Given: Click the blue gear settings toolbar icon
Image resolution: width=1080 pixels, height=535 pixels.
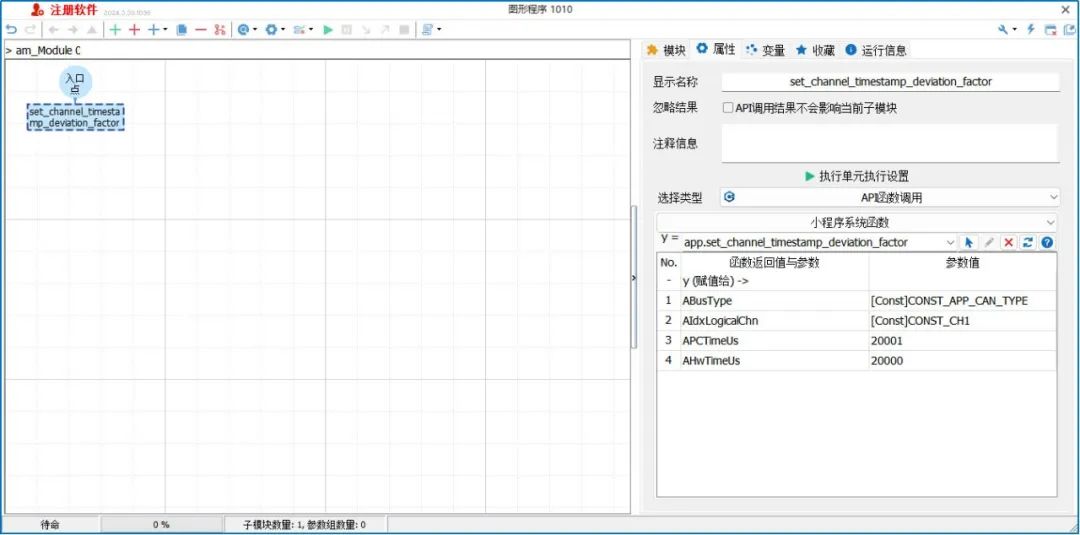Looking at the screenshot, I should coord(271,30).
